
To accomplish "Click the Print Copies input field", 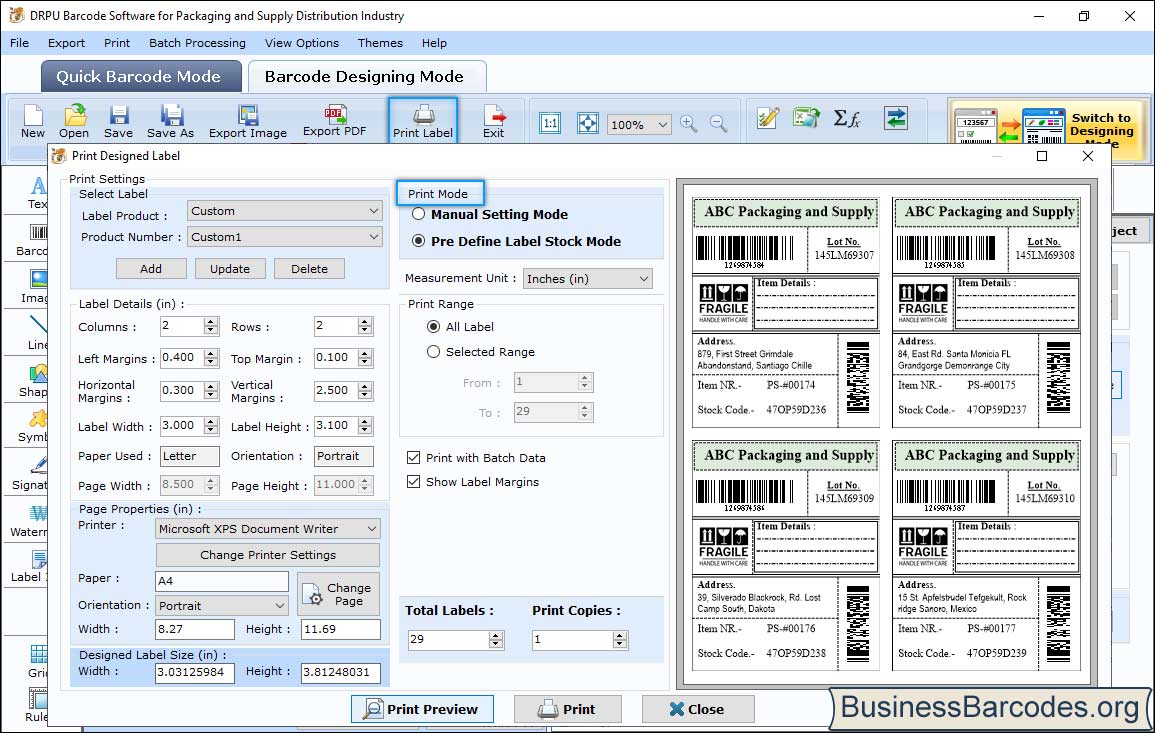I will click(x=572, y=639).
